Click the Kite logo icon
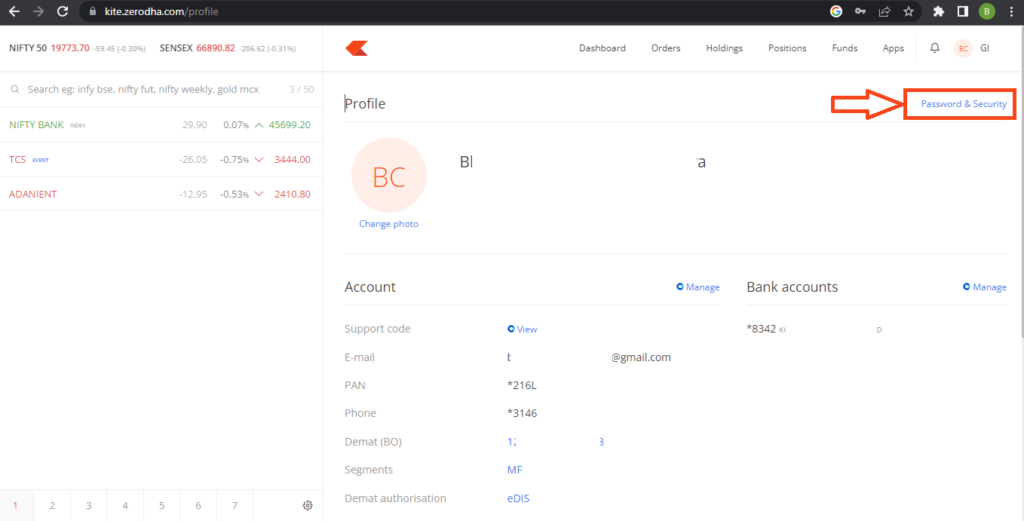Screen dimensions: 1024x521 pyautogui.click(x=357, y=48)
